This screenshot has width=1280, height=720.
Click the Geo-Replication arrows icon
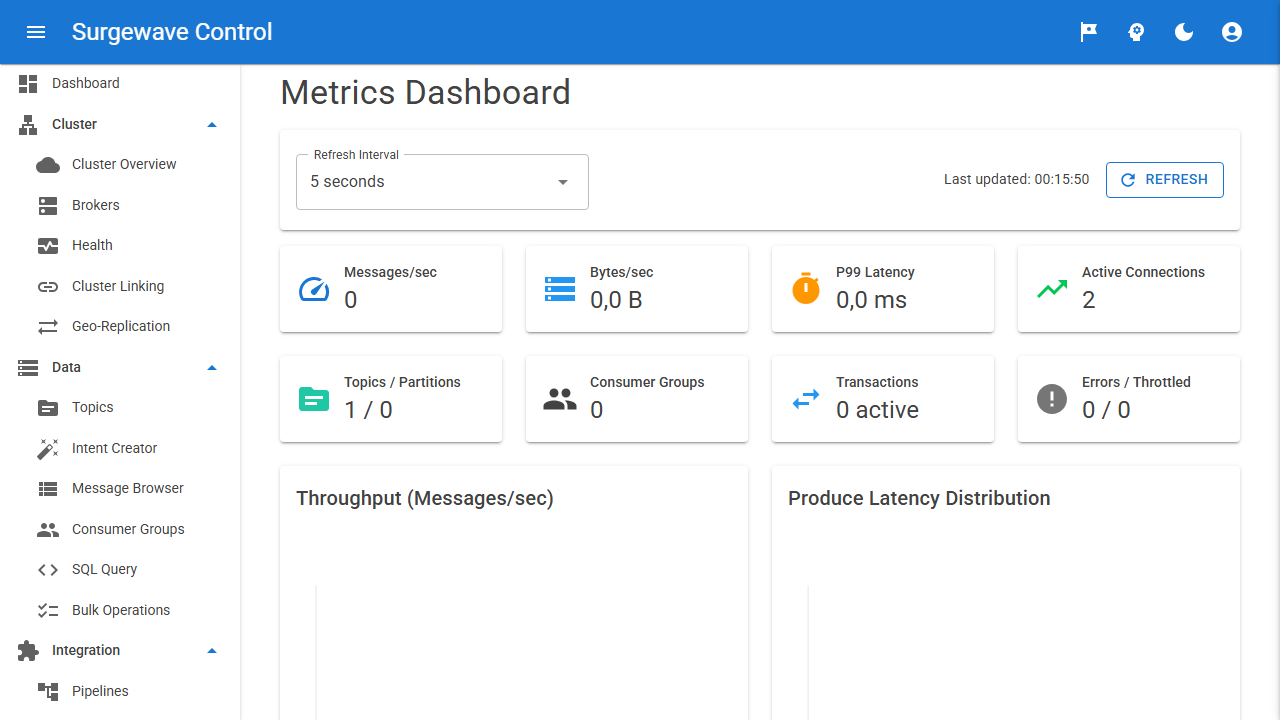(48, 327)
